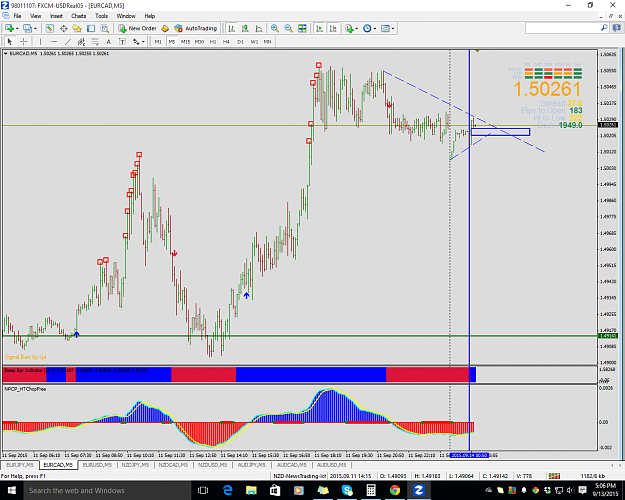Switch timeframe to M1
625x500 pixels.
[x=158, y=41]
